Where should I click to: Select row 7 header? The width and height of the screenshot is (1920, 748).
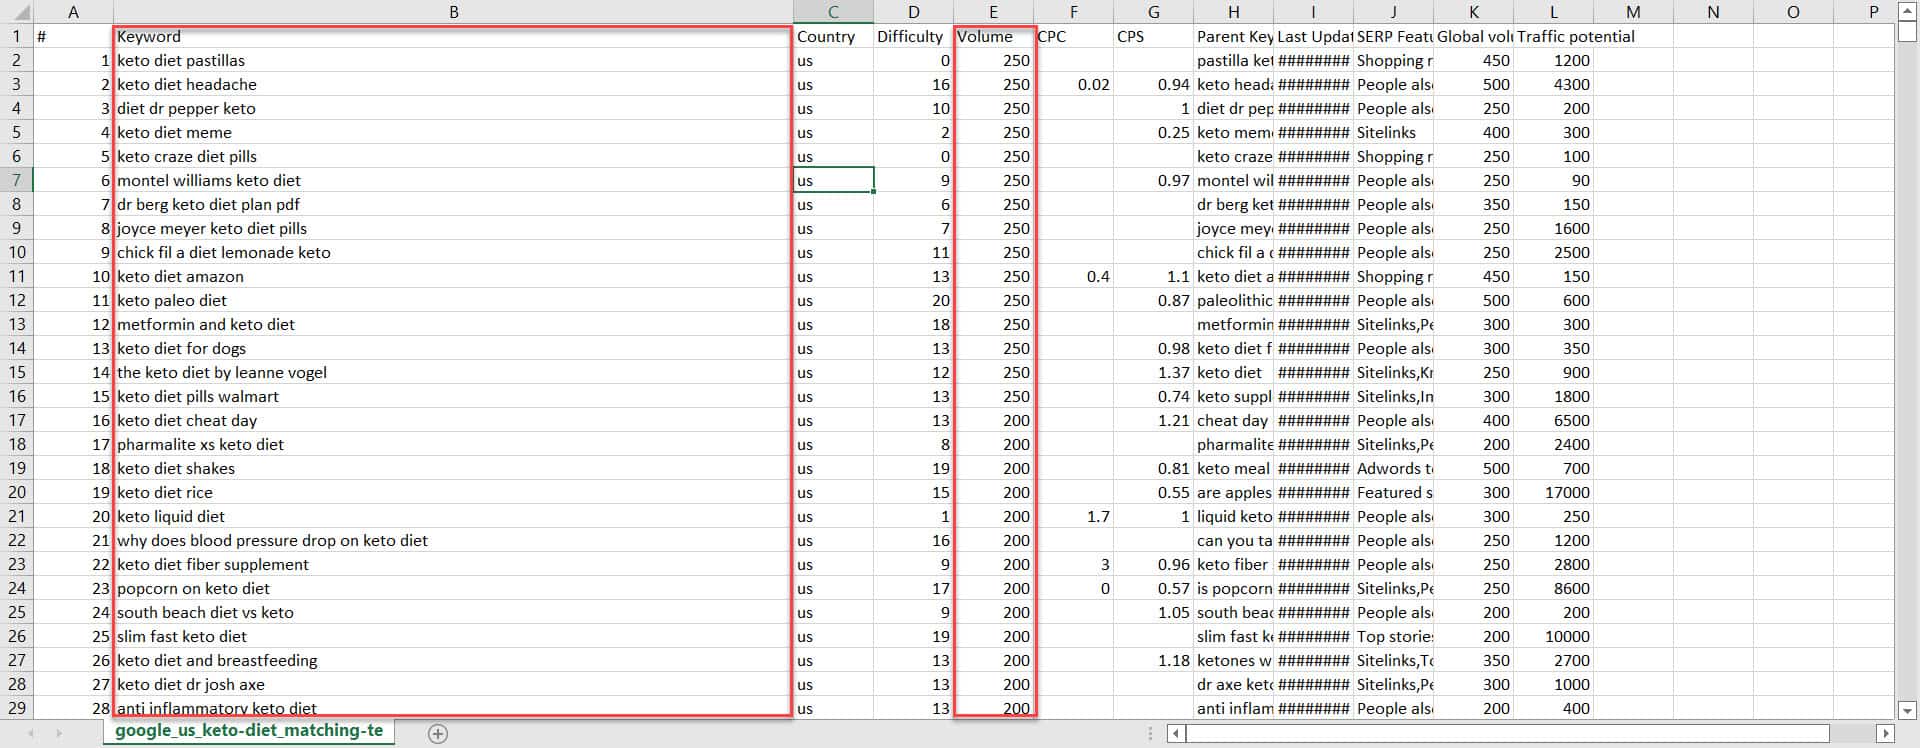click(x=16, y=180)
